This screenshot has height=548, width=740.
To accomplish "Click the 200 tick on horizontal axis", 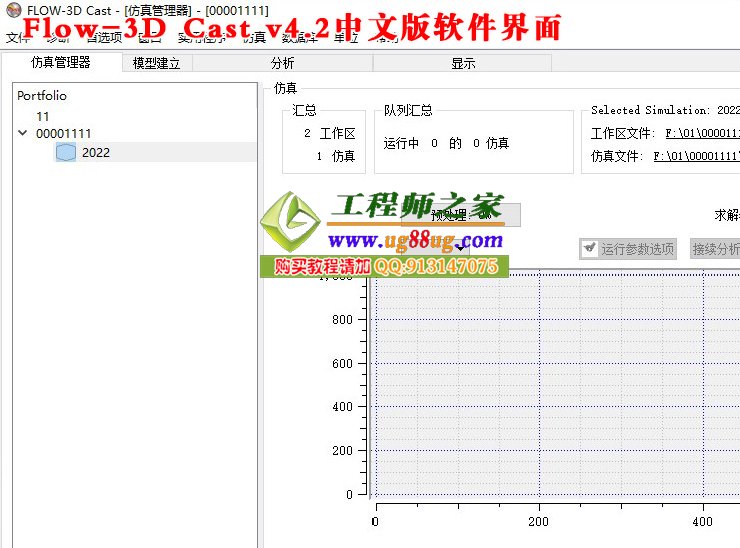I will click(x=538, y=522).
